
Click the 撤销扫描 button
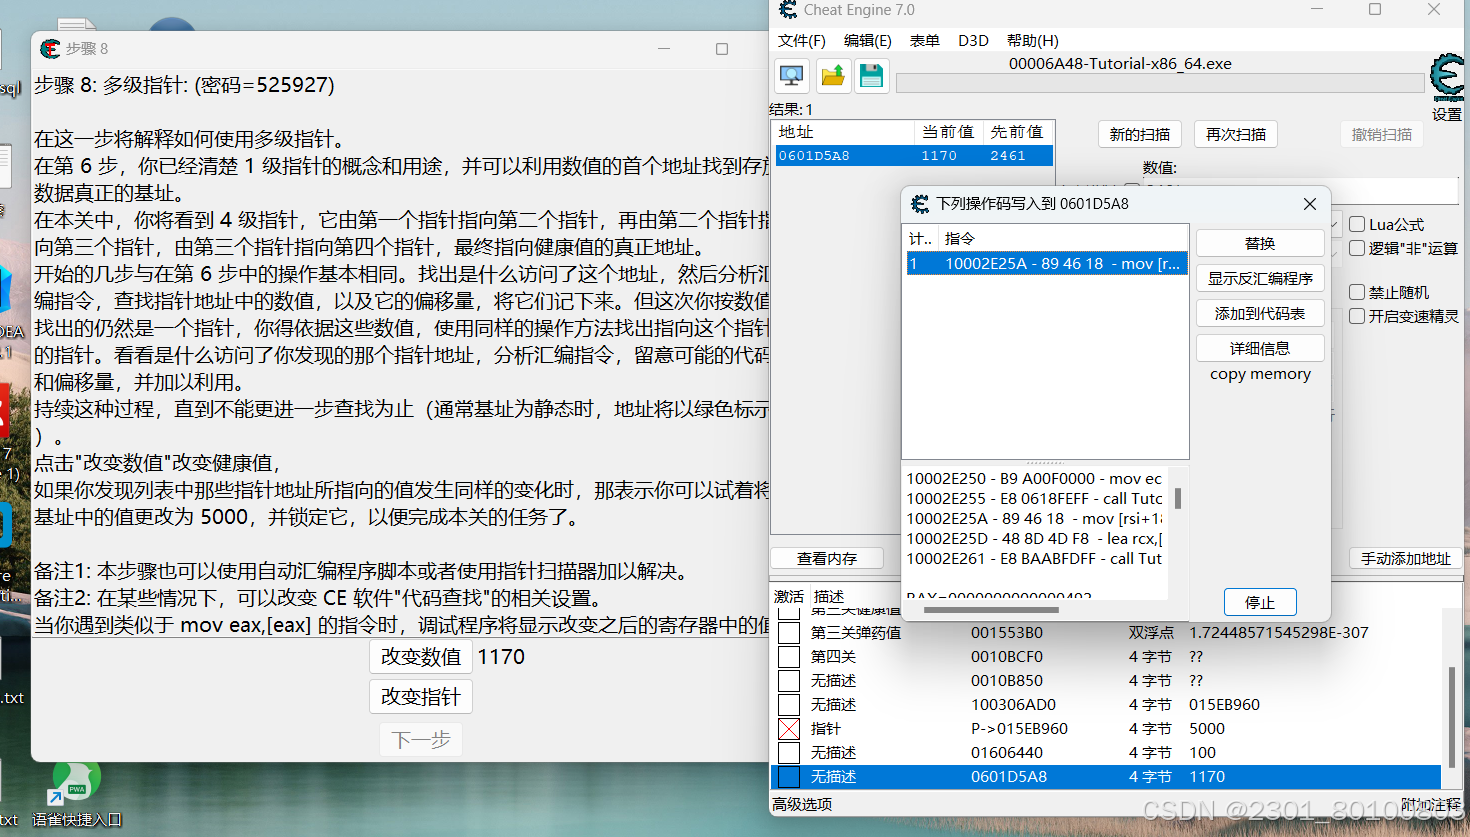point(1382,134)
